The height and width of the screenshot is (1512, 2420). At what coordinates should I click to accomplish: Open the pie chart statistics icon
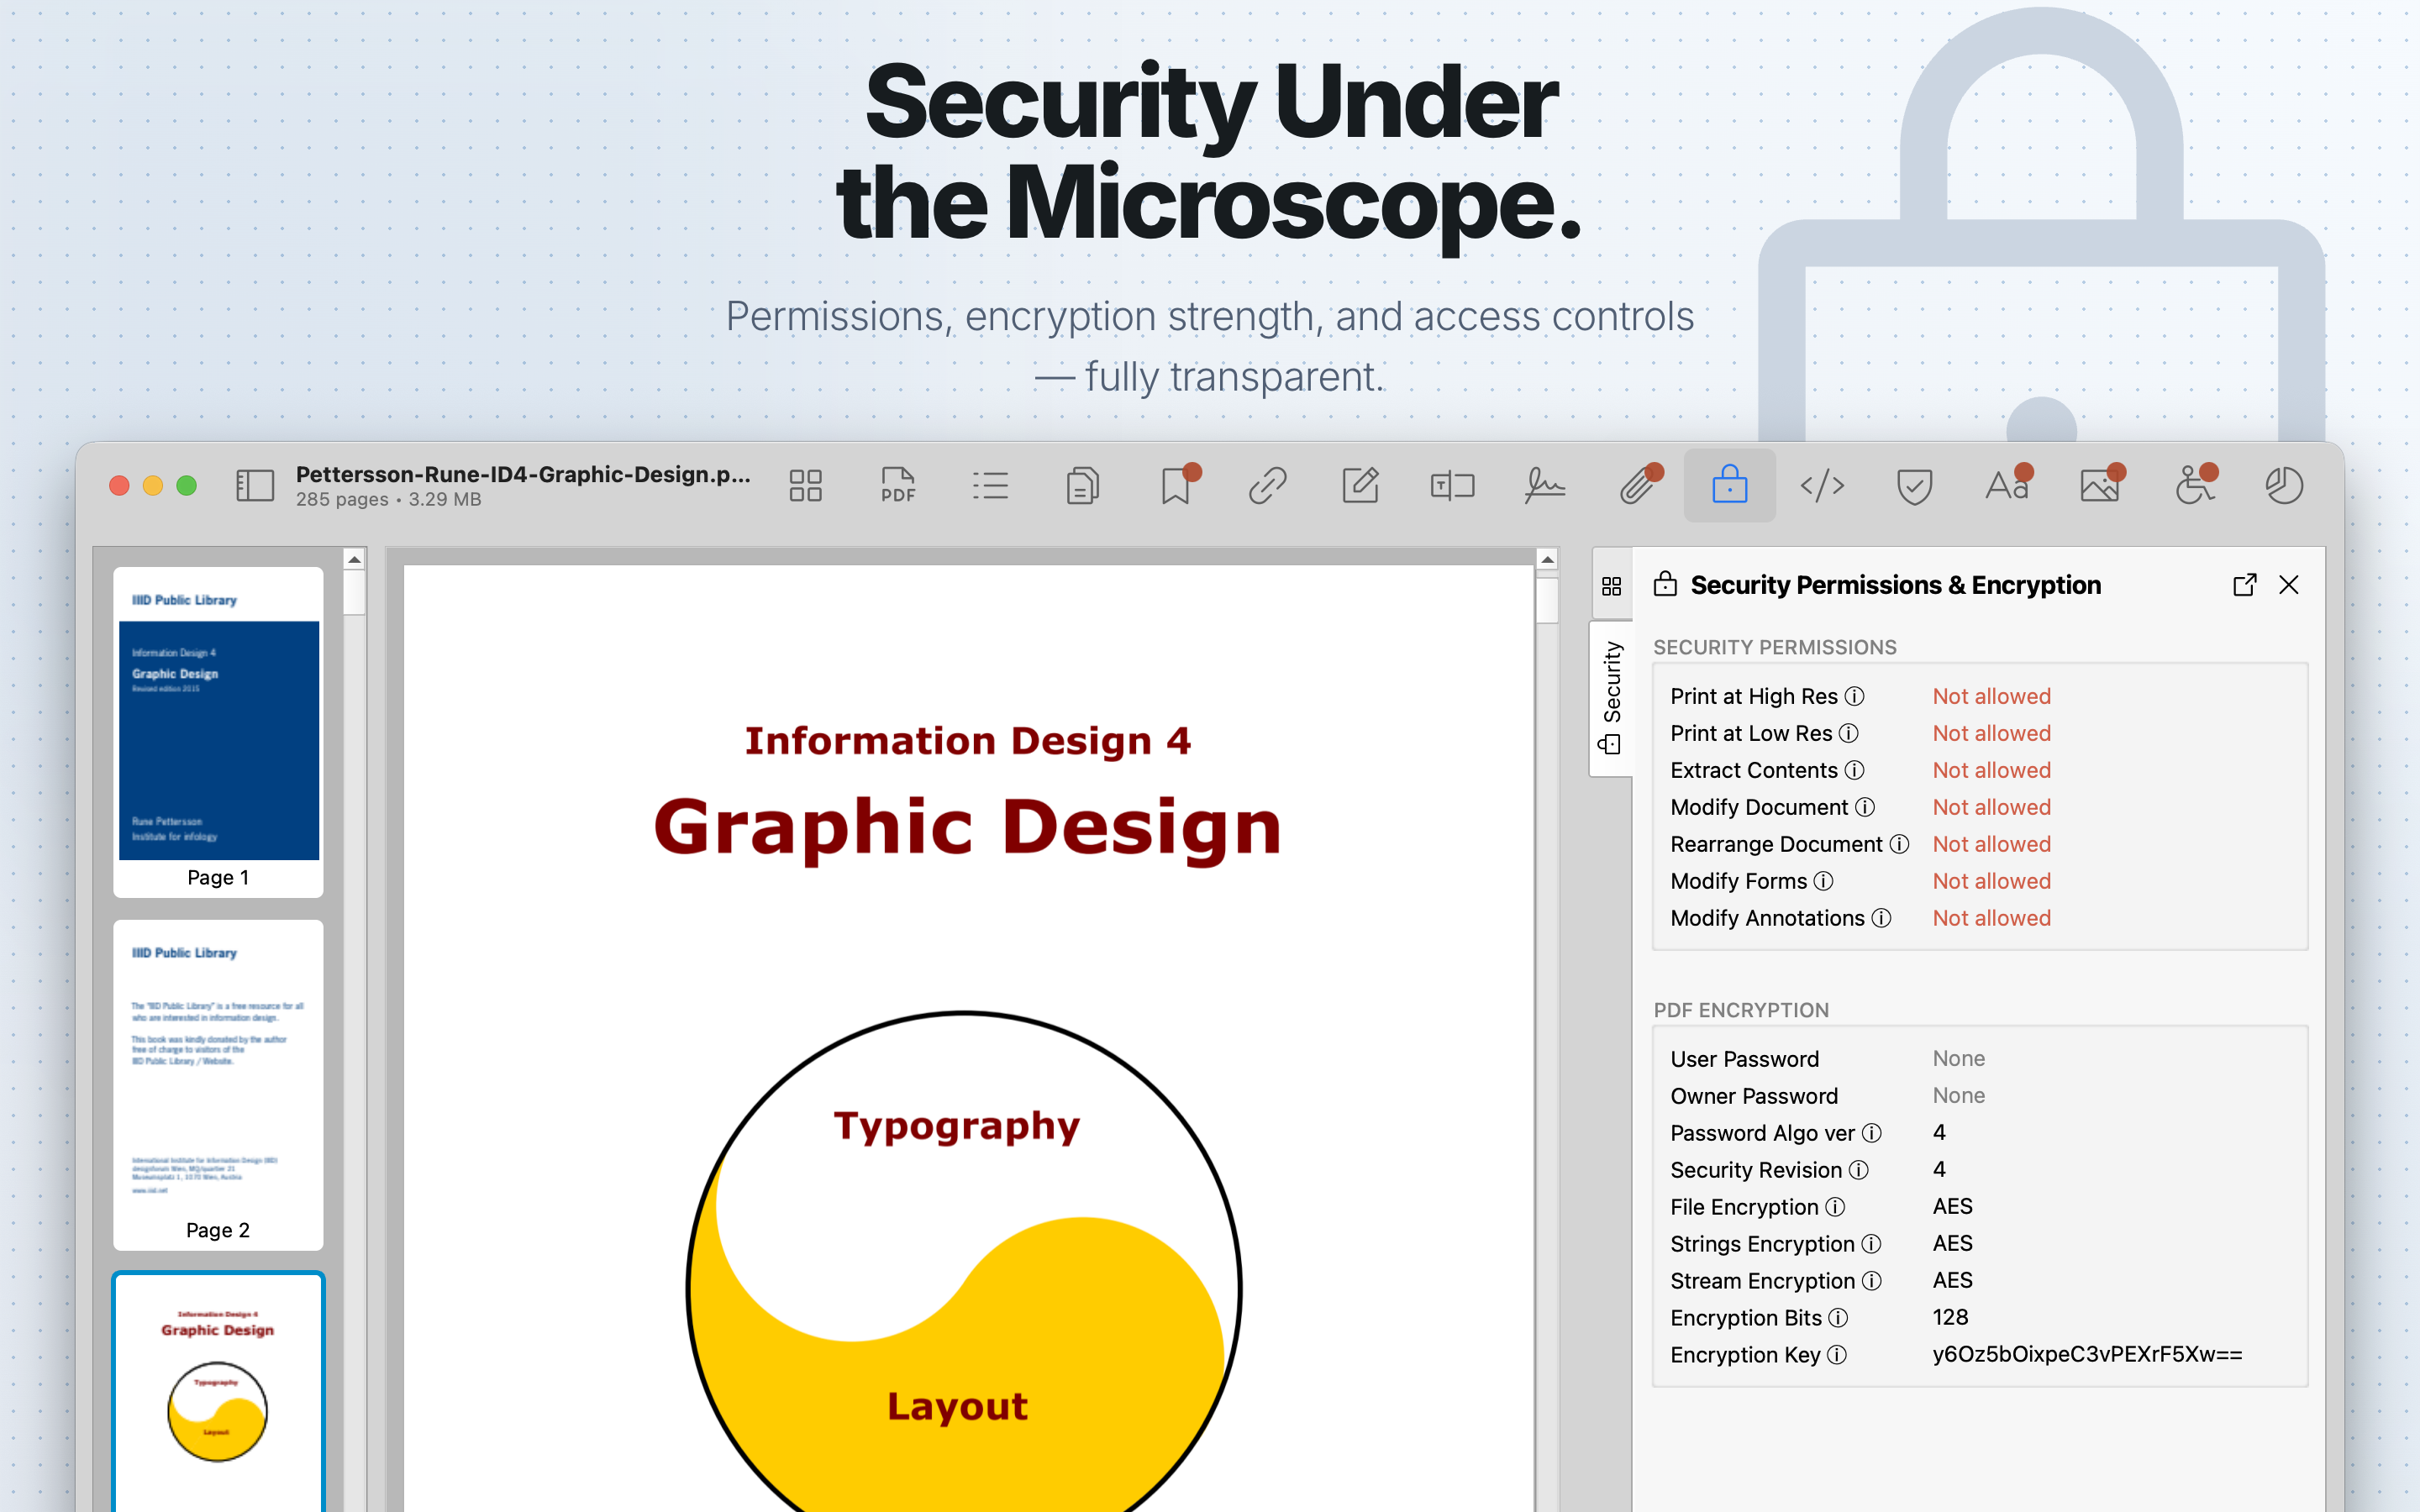pos(2284,486)
